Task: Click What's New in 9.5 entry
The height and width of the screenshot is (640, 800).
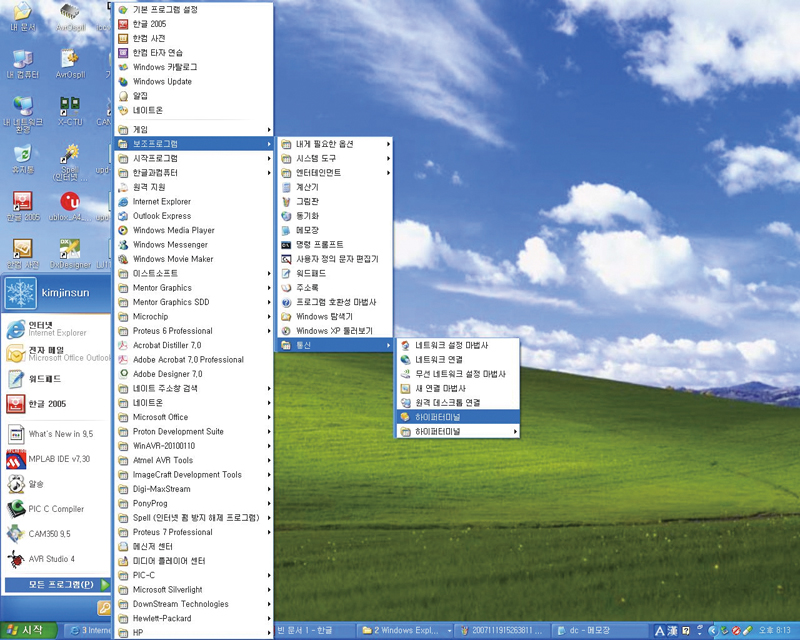Action: (56, 434)
